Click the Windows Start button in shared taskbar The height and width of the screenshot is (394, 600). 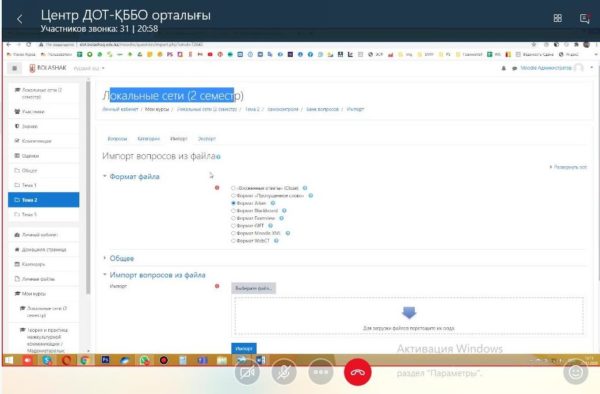9,360
